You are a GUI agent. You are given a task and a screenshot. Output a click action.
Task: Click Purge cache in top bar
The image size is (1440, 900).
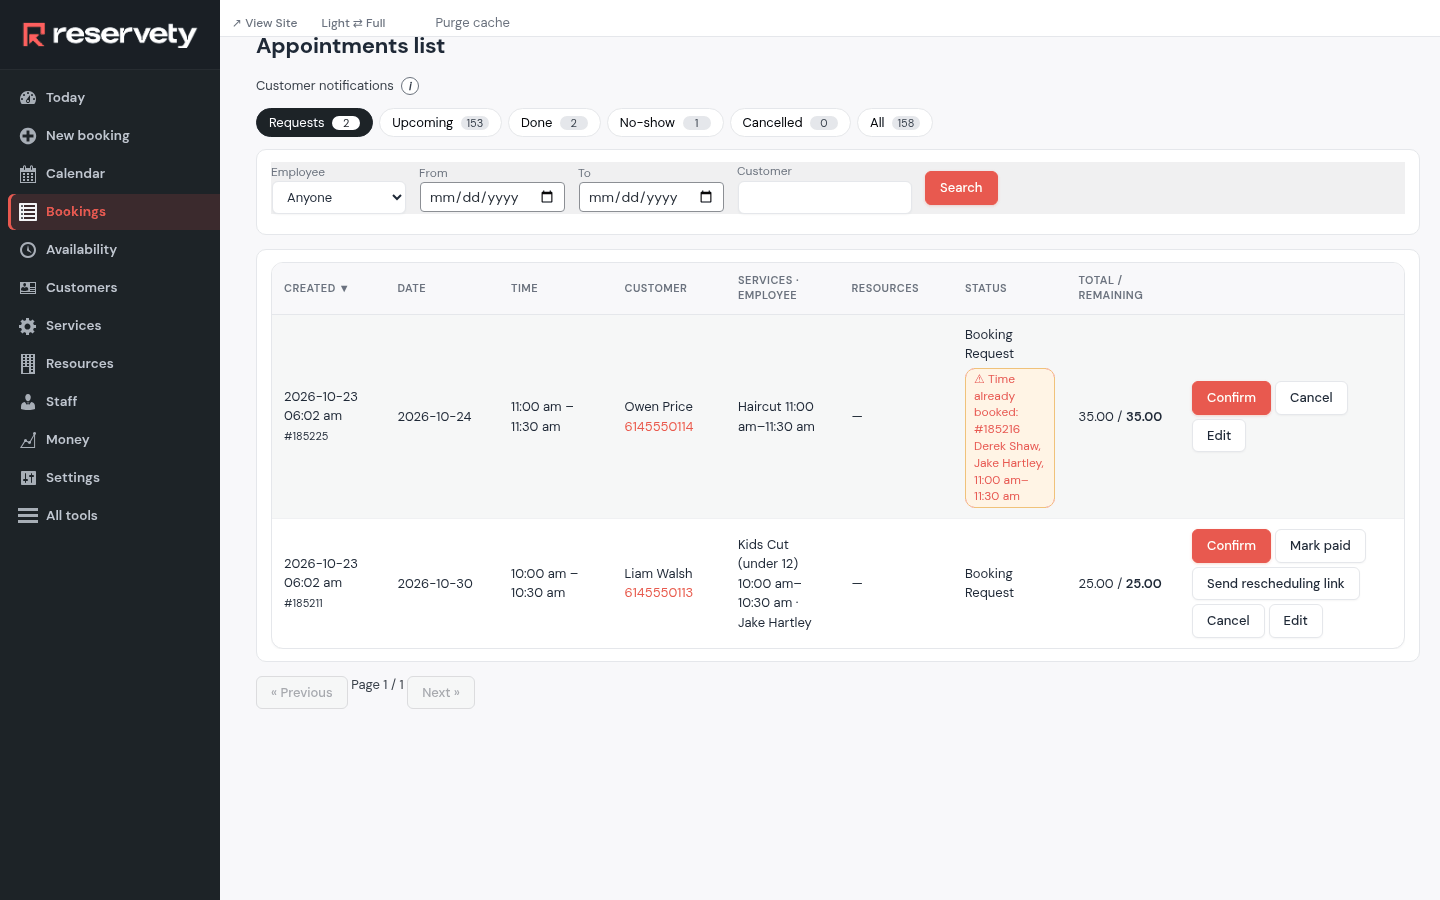(x=472, y=22)
